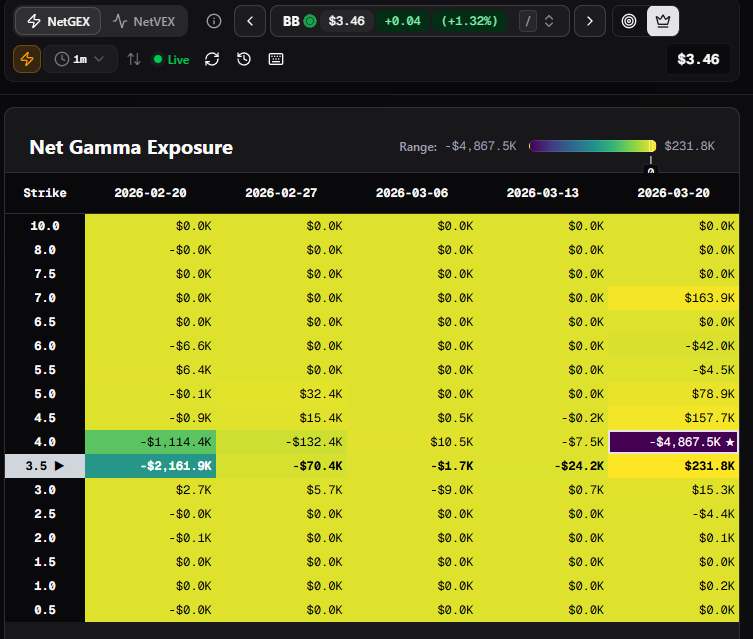The width and height of the screenshot is (753, 639).
Task: Click the -$9.0K cell
Action: click(x=412, y=490)
